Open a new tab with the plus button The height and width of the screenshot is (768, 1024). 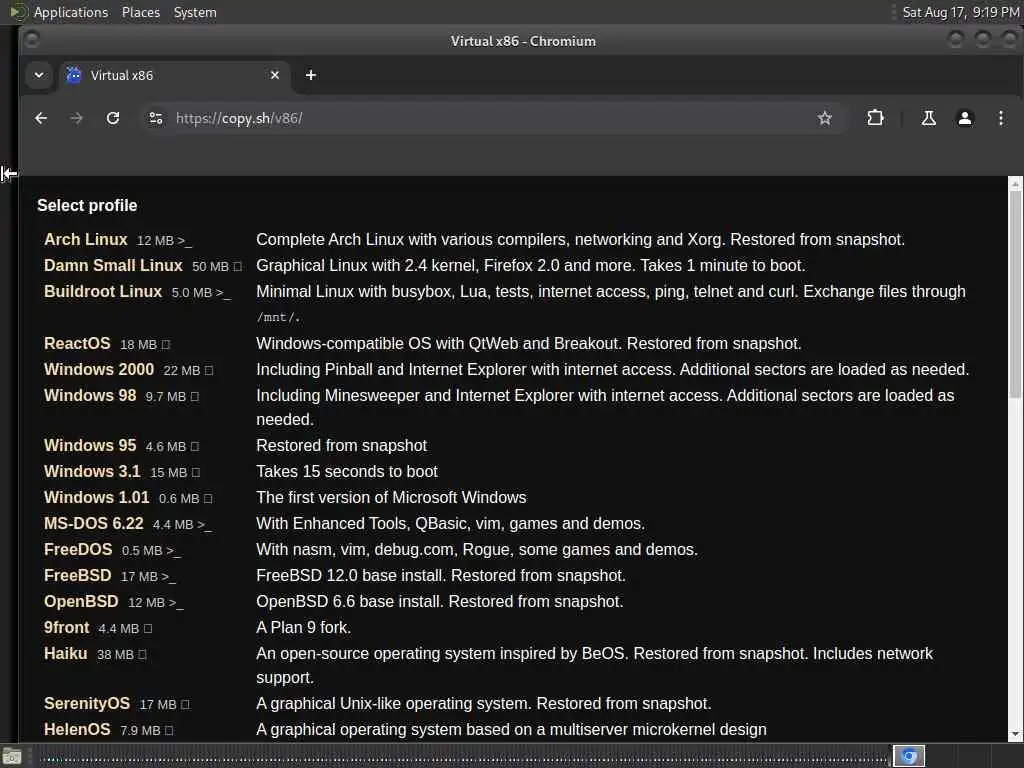click(311, 75)
